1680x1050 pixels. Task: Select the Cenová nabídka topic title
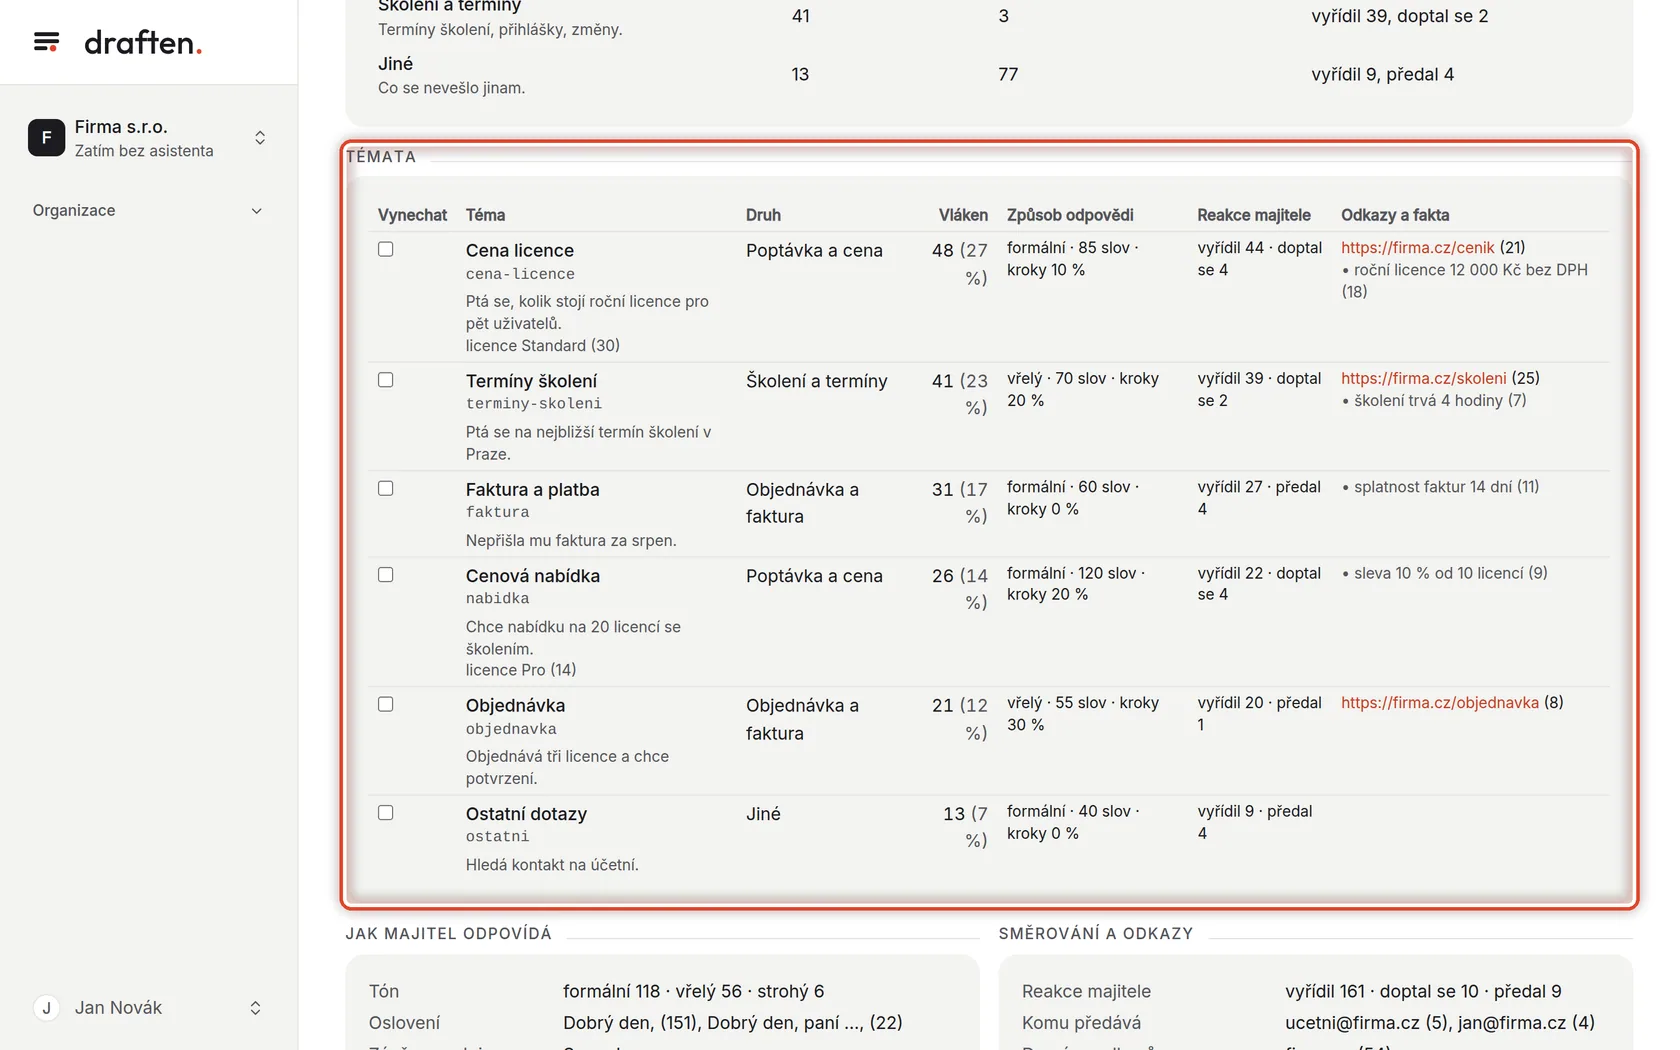click(x=533, y=576)
